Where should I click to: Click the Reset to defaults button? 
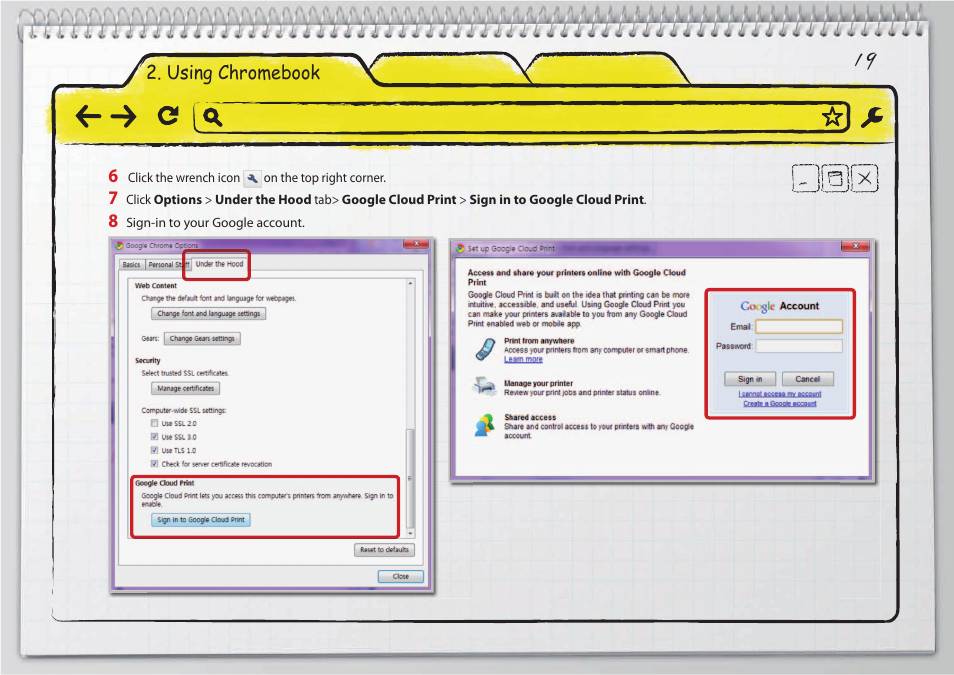pyautogui.click(x=385, y=550)
